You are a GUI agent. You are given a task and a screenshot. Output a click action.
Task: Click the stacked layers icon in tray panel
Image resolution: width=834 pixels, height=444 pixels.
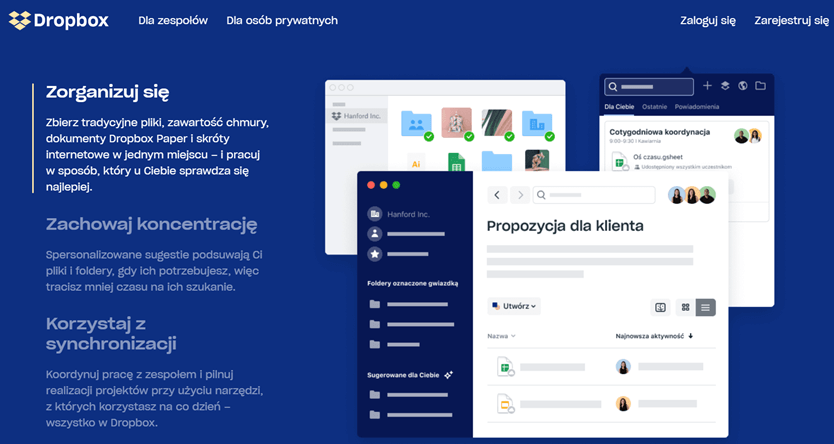(x=725, y=86)
